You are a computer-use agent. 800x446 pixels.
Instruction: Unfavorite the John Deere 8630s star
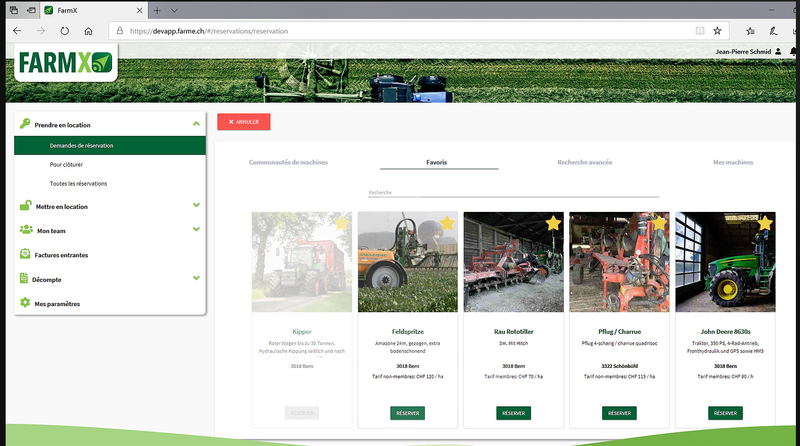[765, 222]
